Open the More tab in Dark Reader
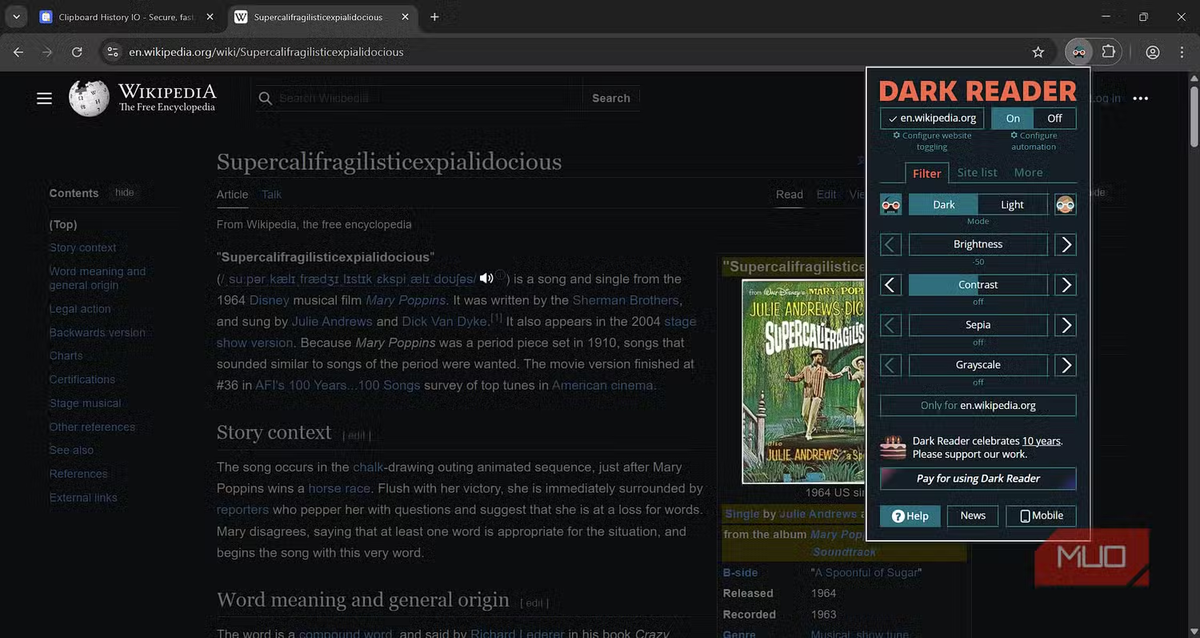 click(x=1028, y=173)
